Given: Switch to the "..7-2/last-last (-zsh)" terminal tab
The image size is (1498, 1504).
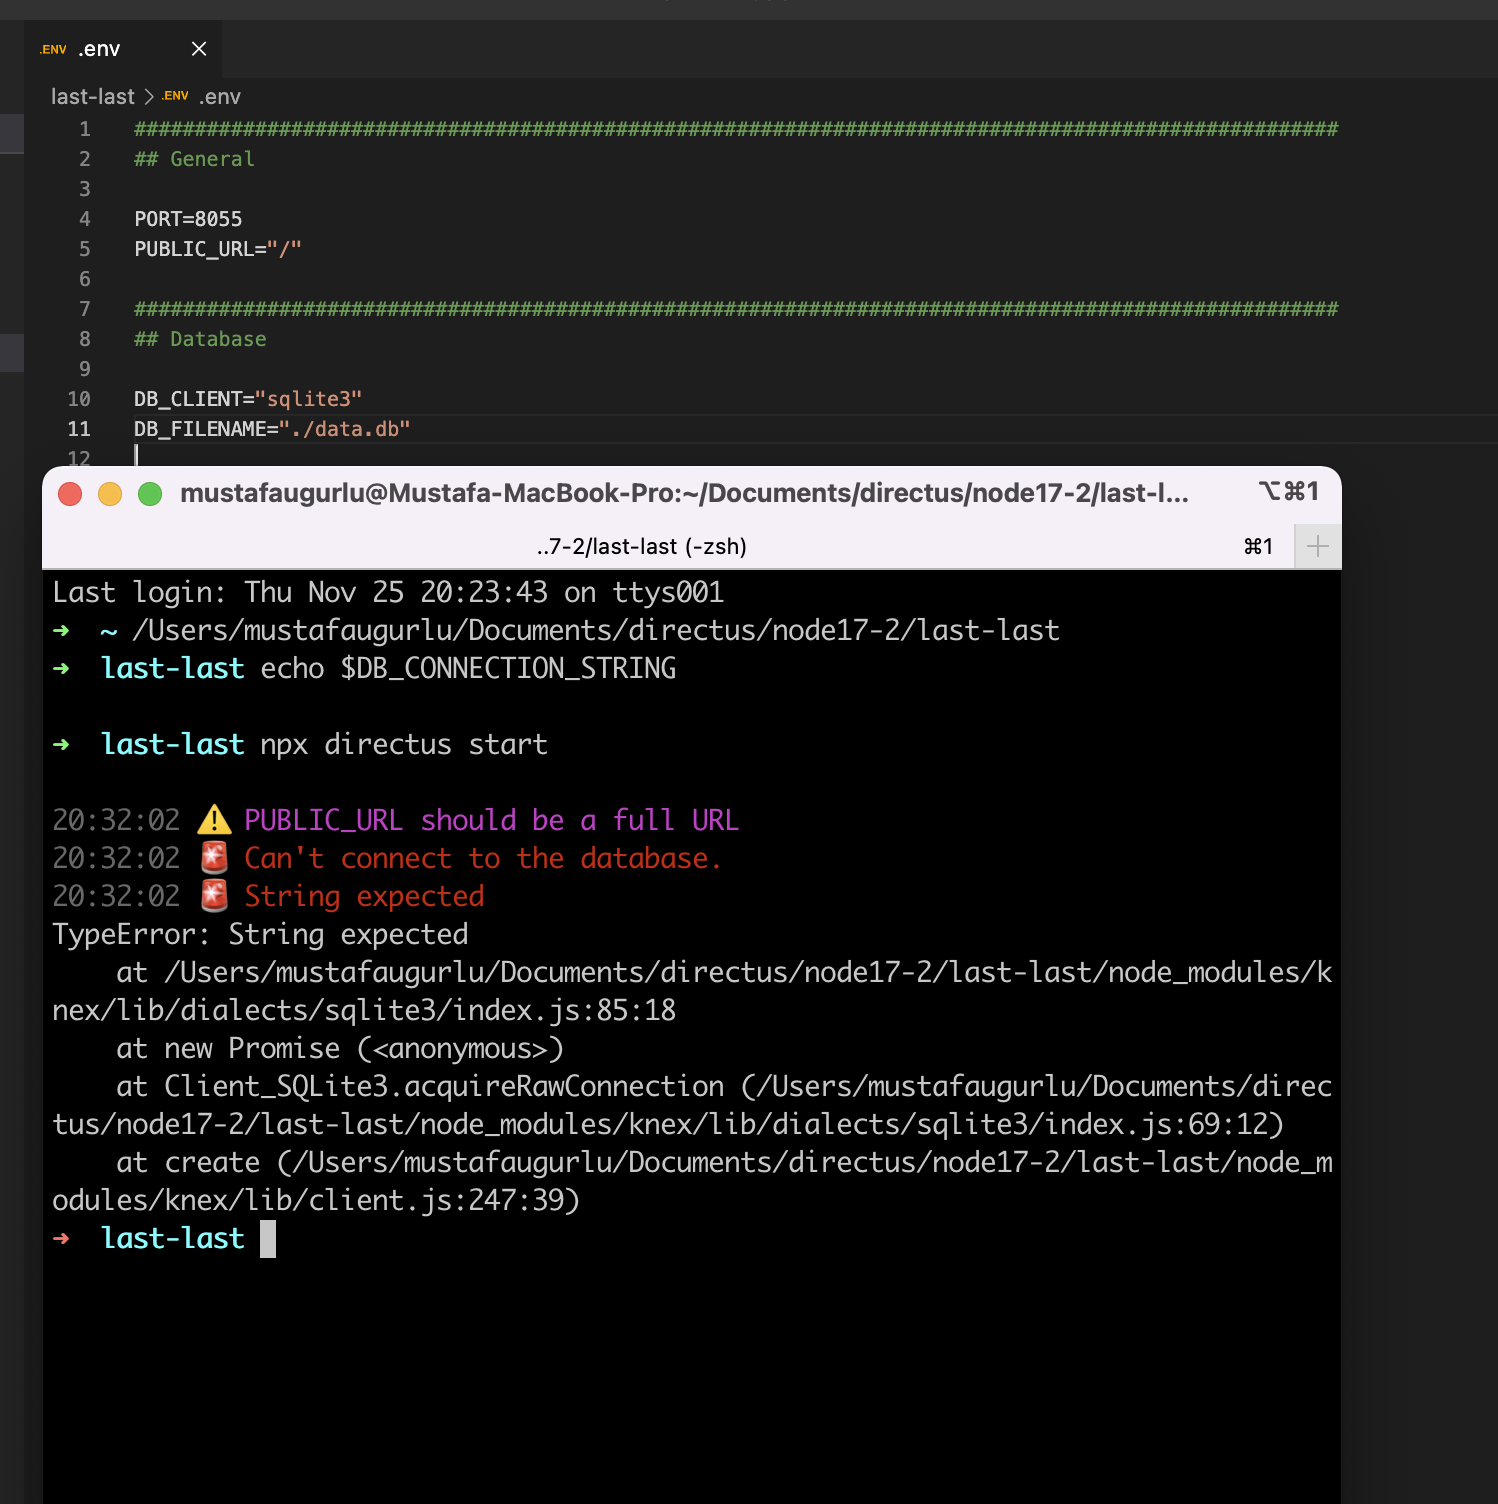Looking at the screenshot, I should 640,546.
